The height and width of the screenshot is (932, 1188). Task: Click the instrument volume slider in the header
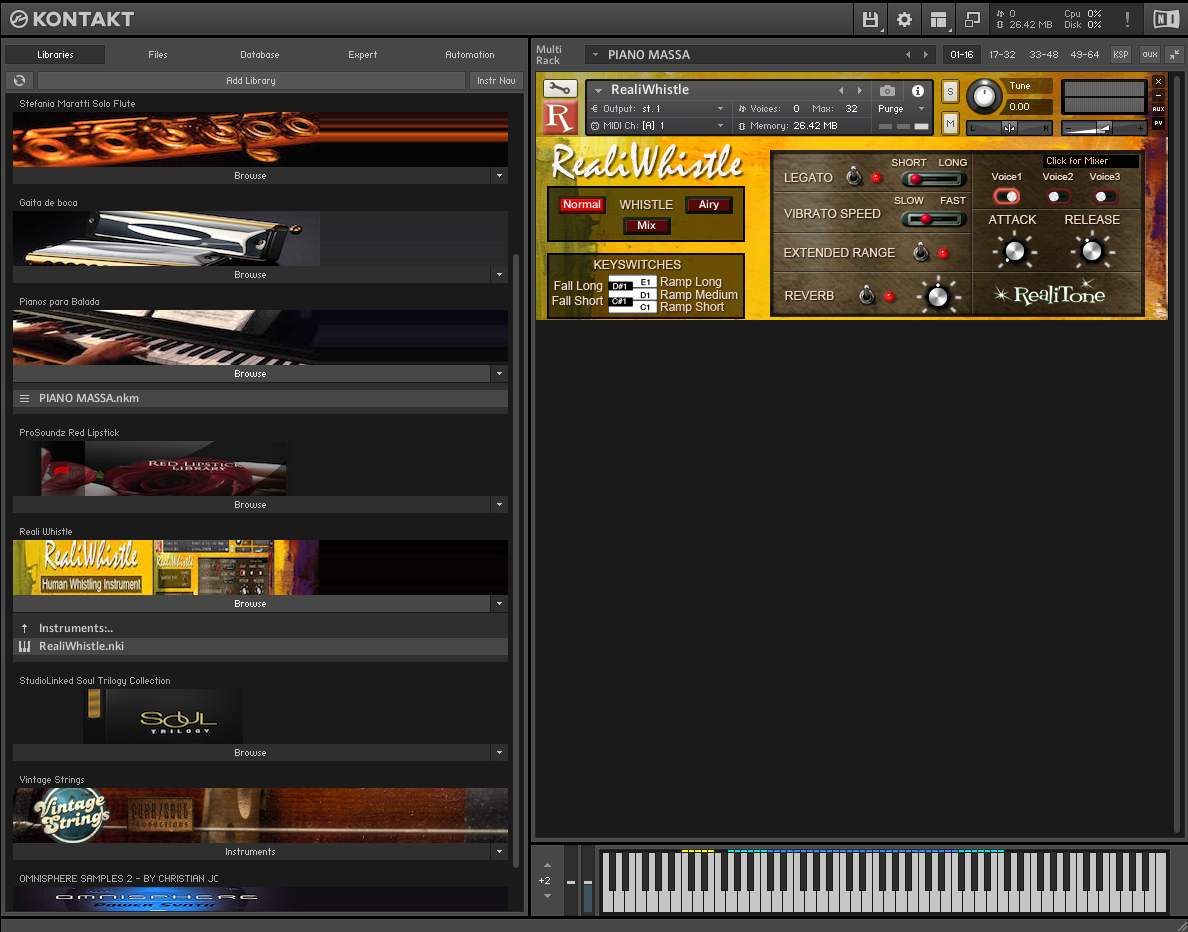click(x=1104, y=128)
